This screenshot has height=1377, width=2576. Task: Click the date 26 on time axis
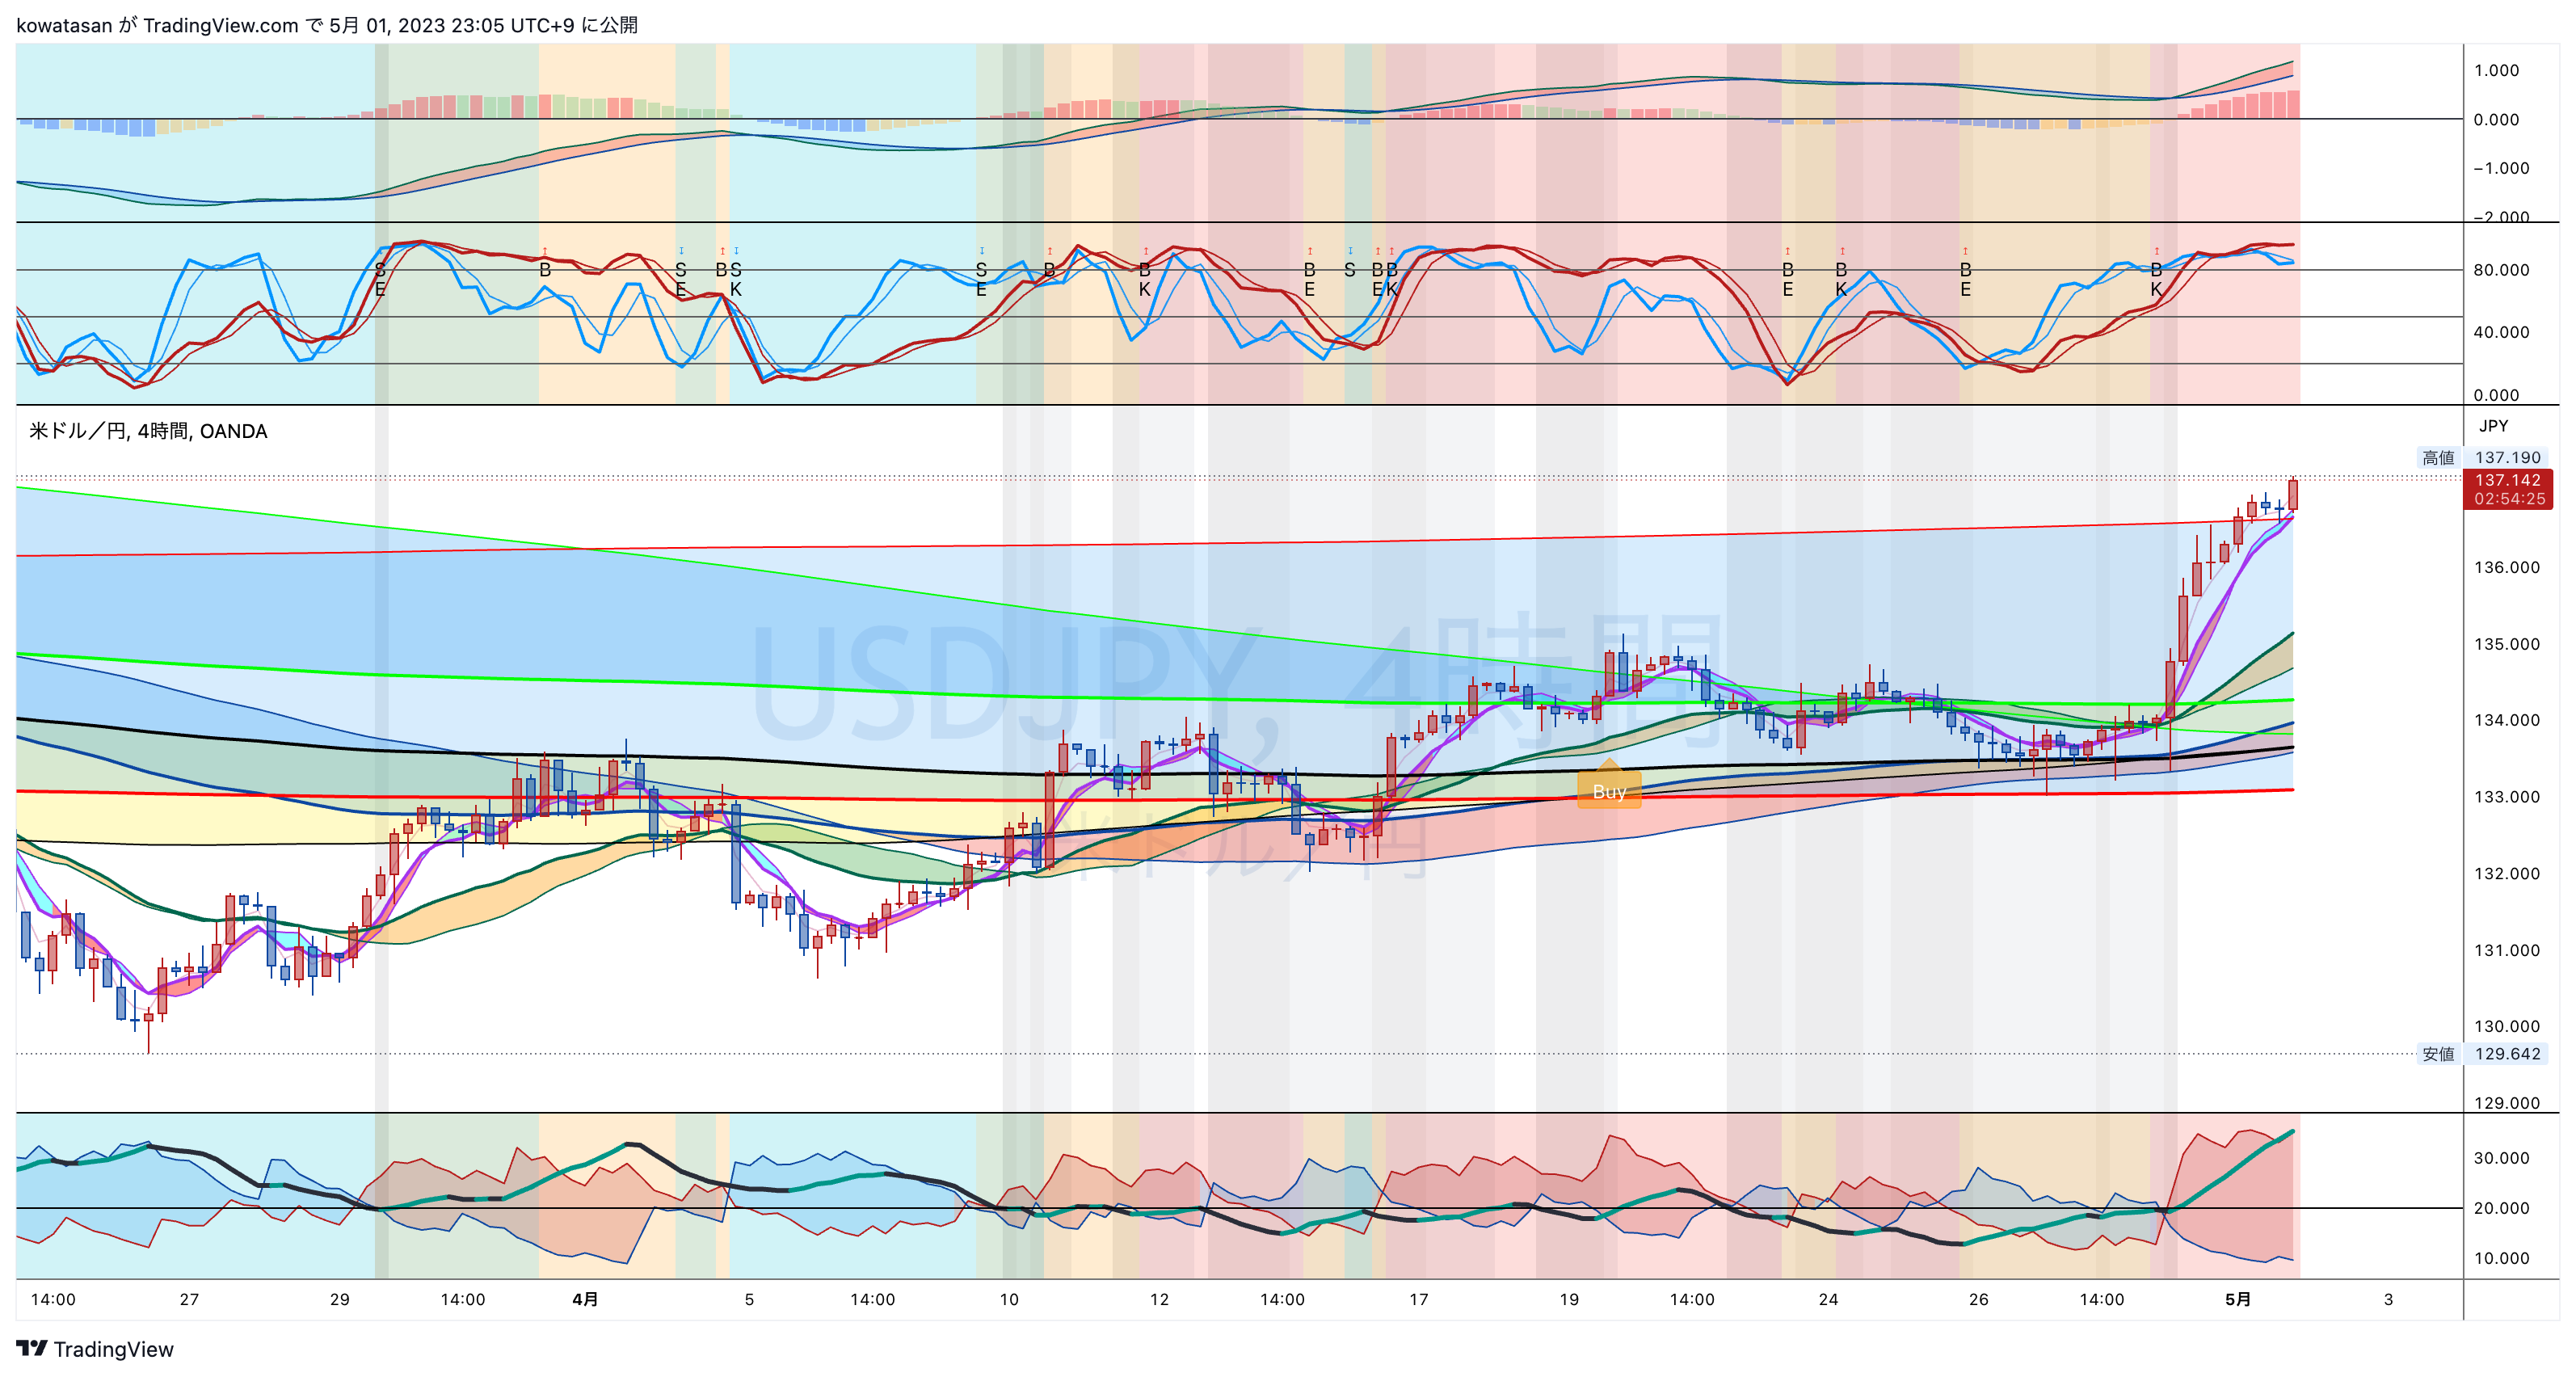pyautogui.click(x=1978, y=1299)
